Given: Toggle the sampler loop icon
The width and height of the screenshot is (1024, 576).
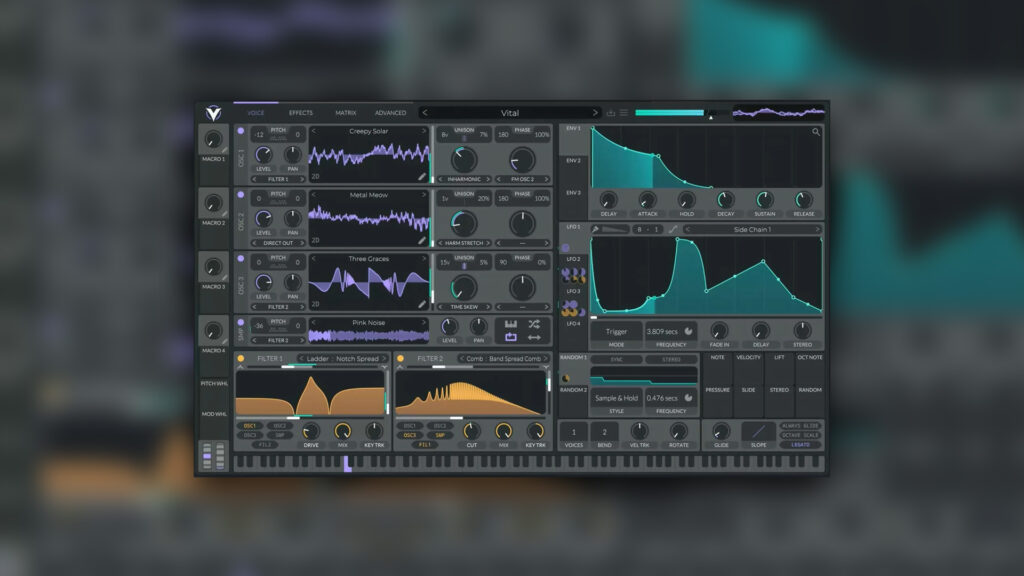Looking at the screenshot, I should coord(511,337).
